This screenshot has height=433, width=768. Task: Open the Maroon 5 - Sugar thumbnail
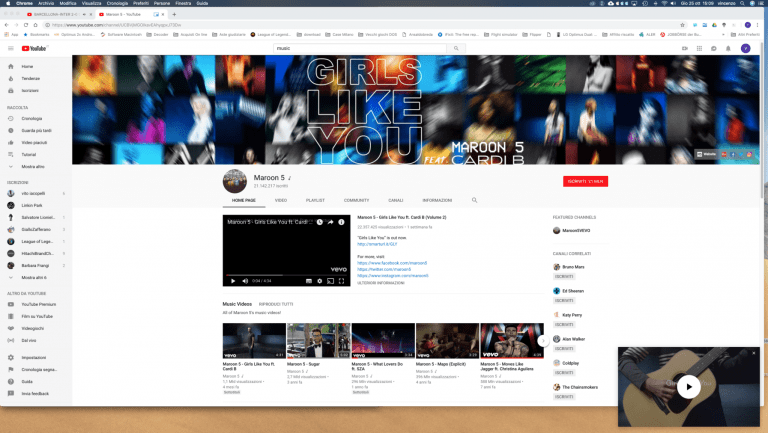point(318,341)
